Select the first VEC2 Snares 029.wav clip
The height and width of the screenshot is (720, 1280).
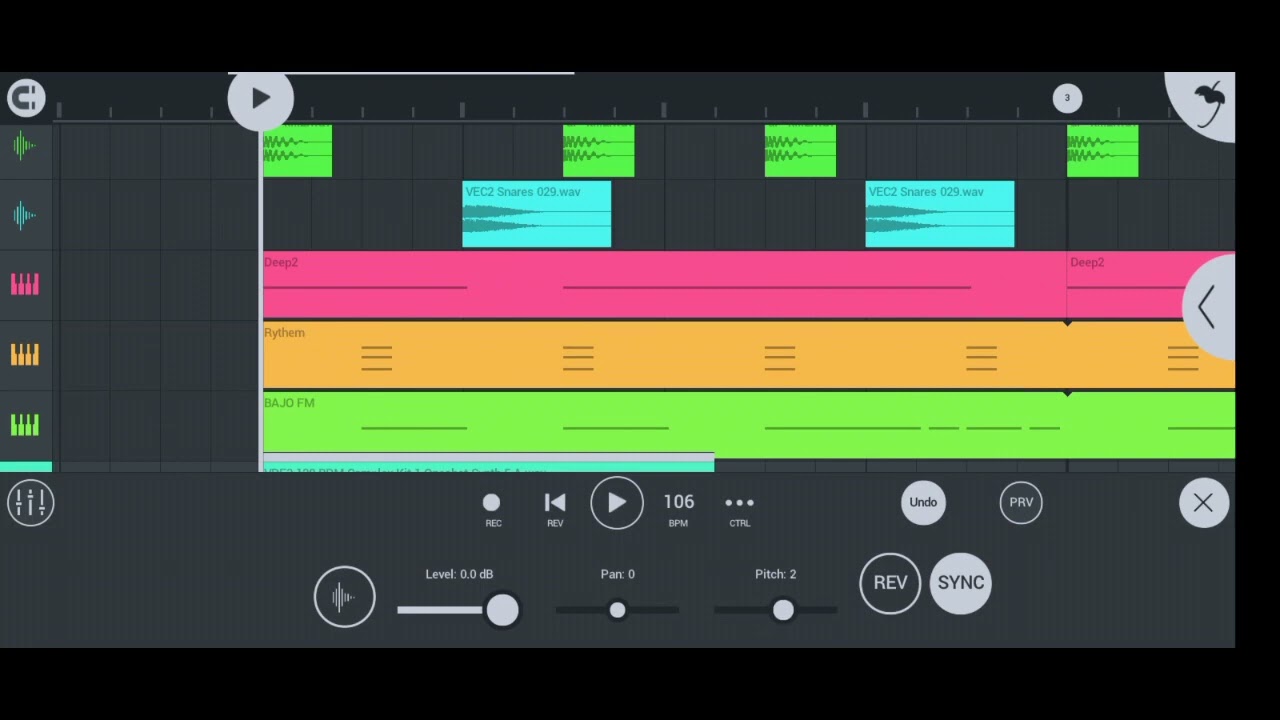coord(537,214)
